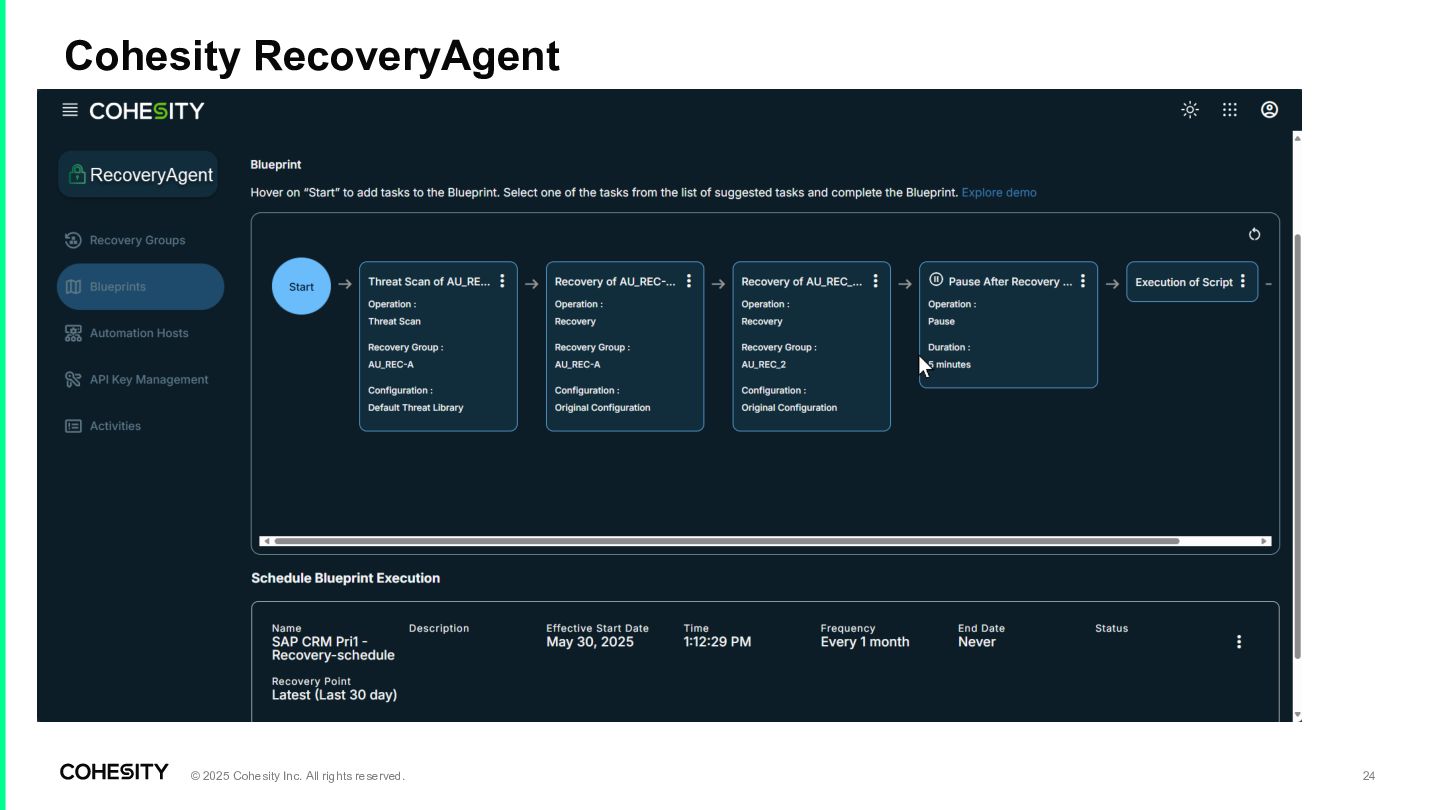Open the user profile icon

tap(1269, 110)
